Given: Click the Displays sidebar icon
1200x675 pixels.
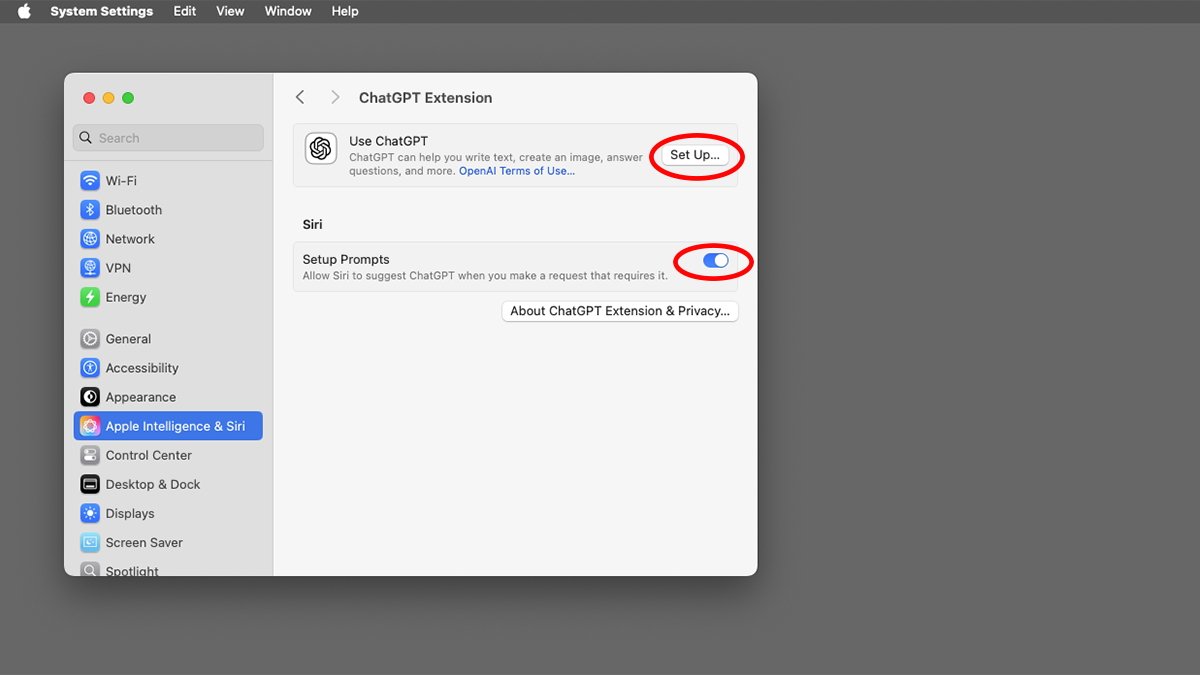Looking at the screenshot, I should point(90,513).
